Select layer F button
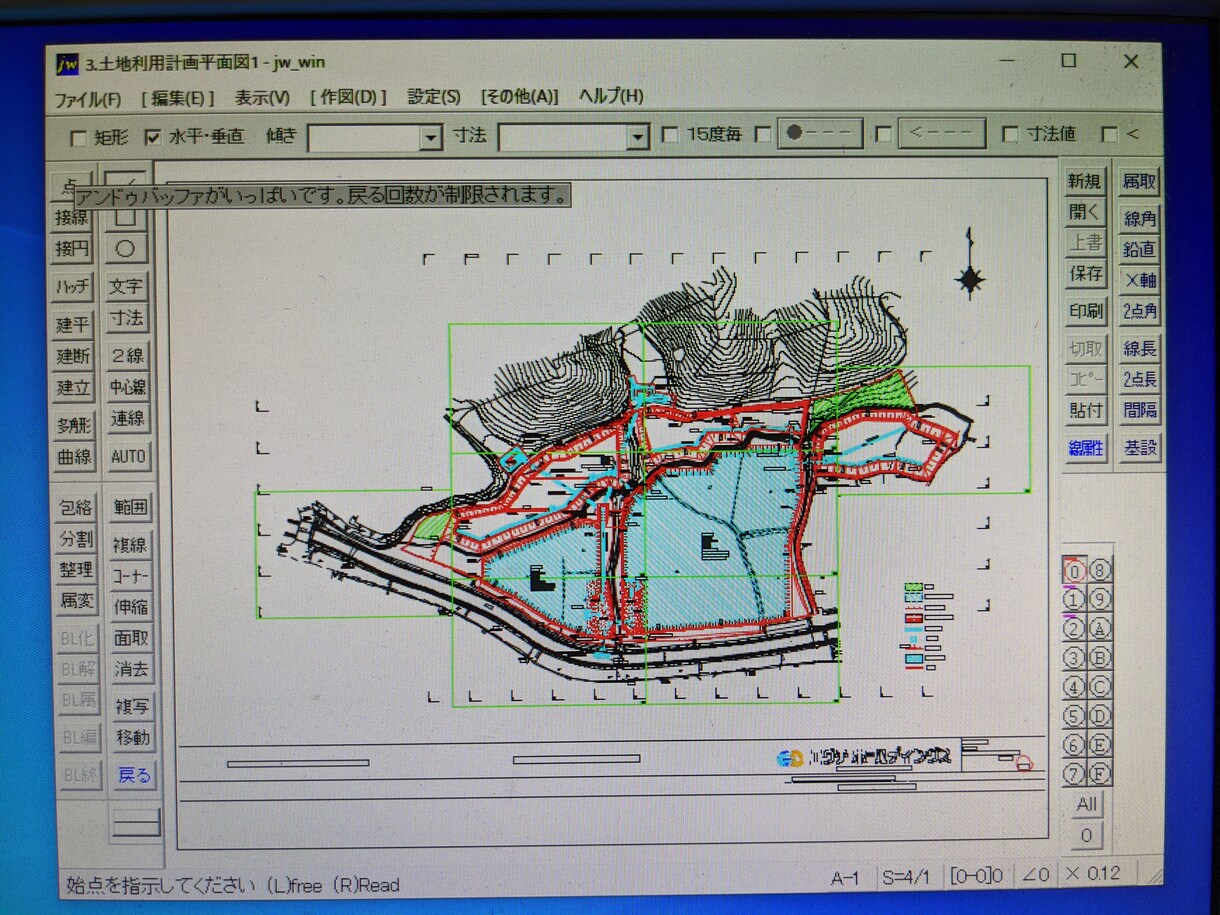The image size is (1220, 915). pyautogui.click(x=1099, y=774)
